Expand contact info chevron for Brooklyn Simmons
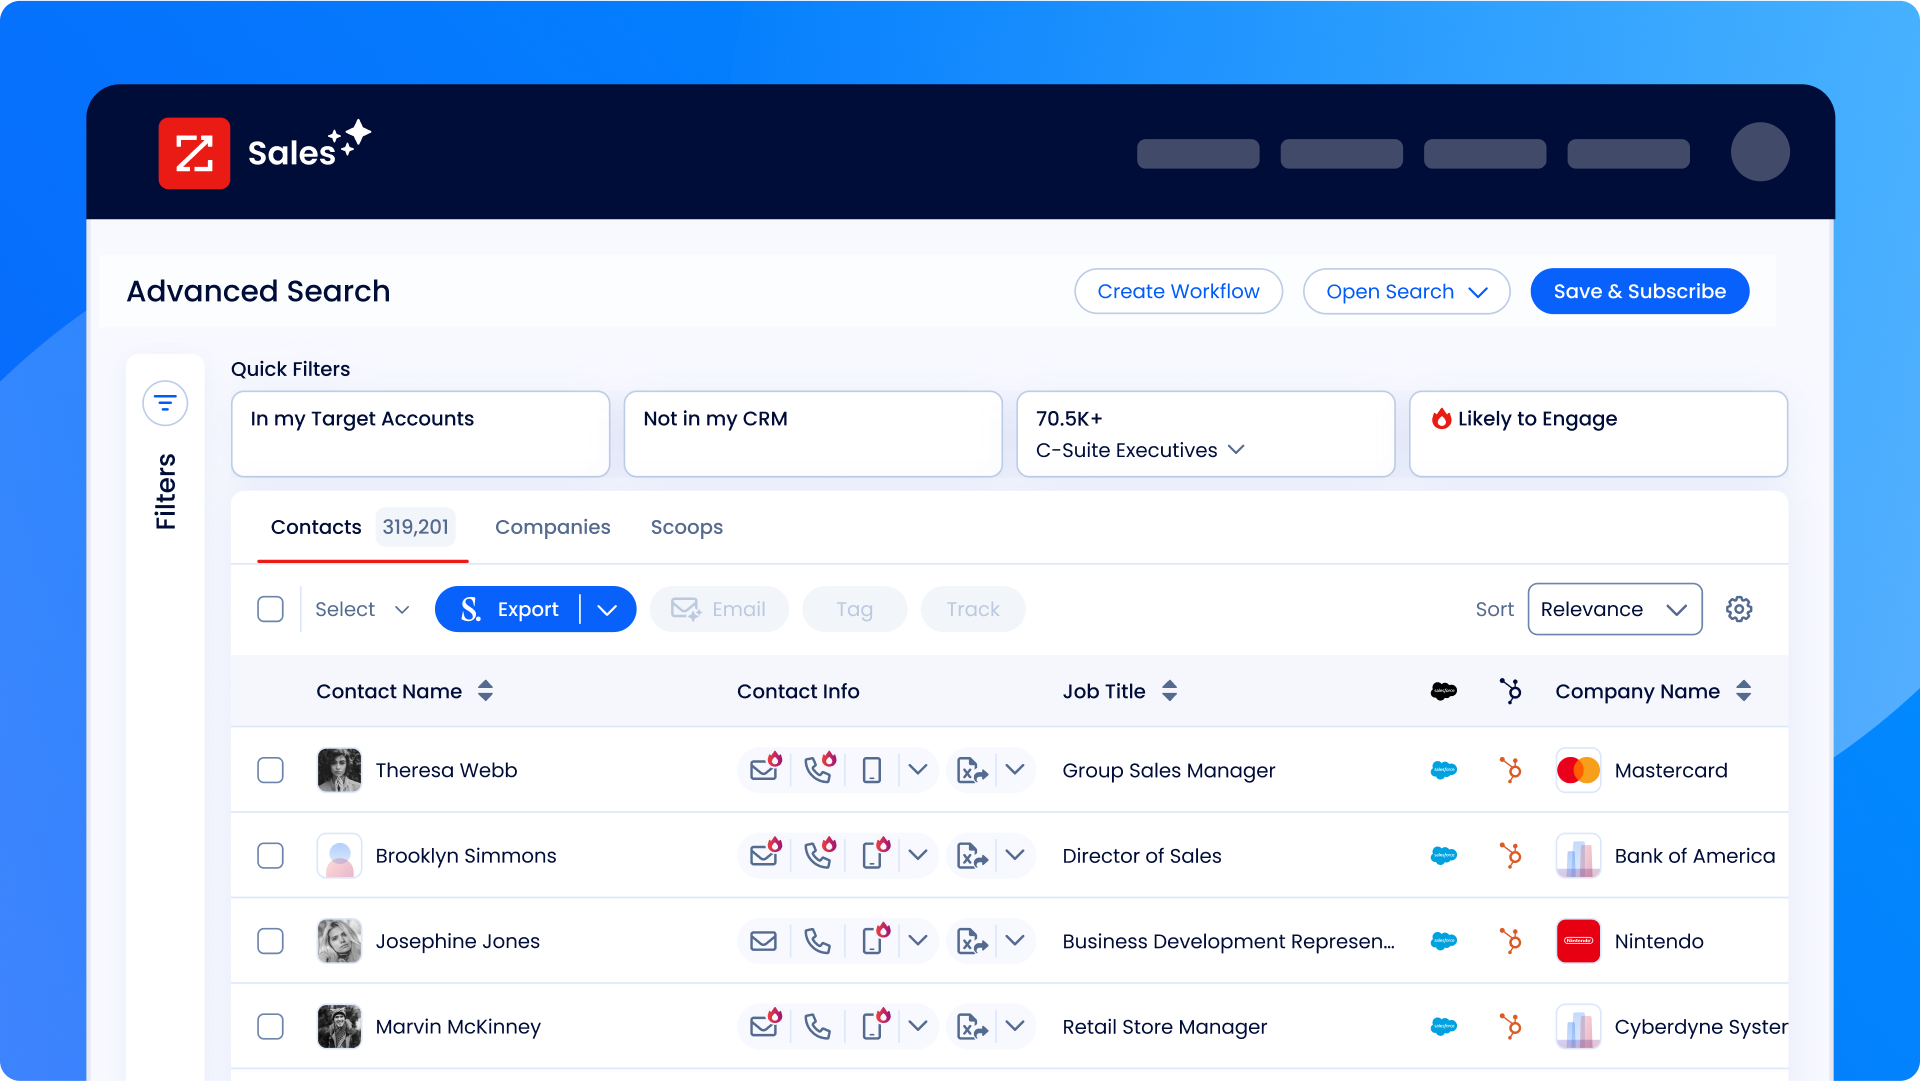Image resolution: width=1920 pixels, height=1081 pixels. [x=918, y=856]
